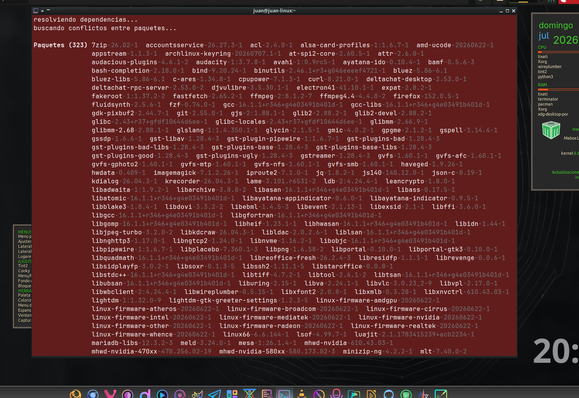Open the blue headphones ring dock icon

tap(389, 394)
